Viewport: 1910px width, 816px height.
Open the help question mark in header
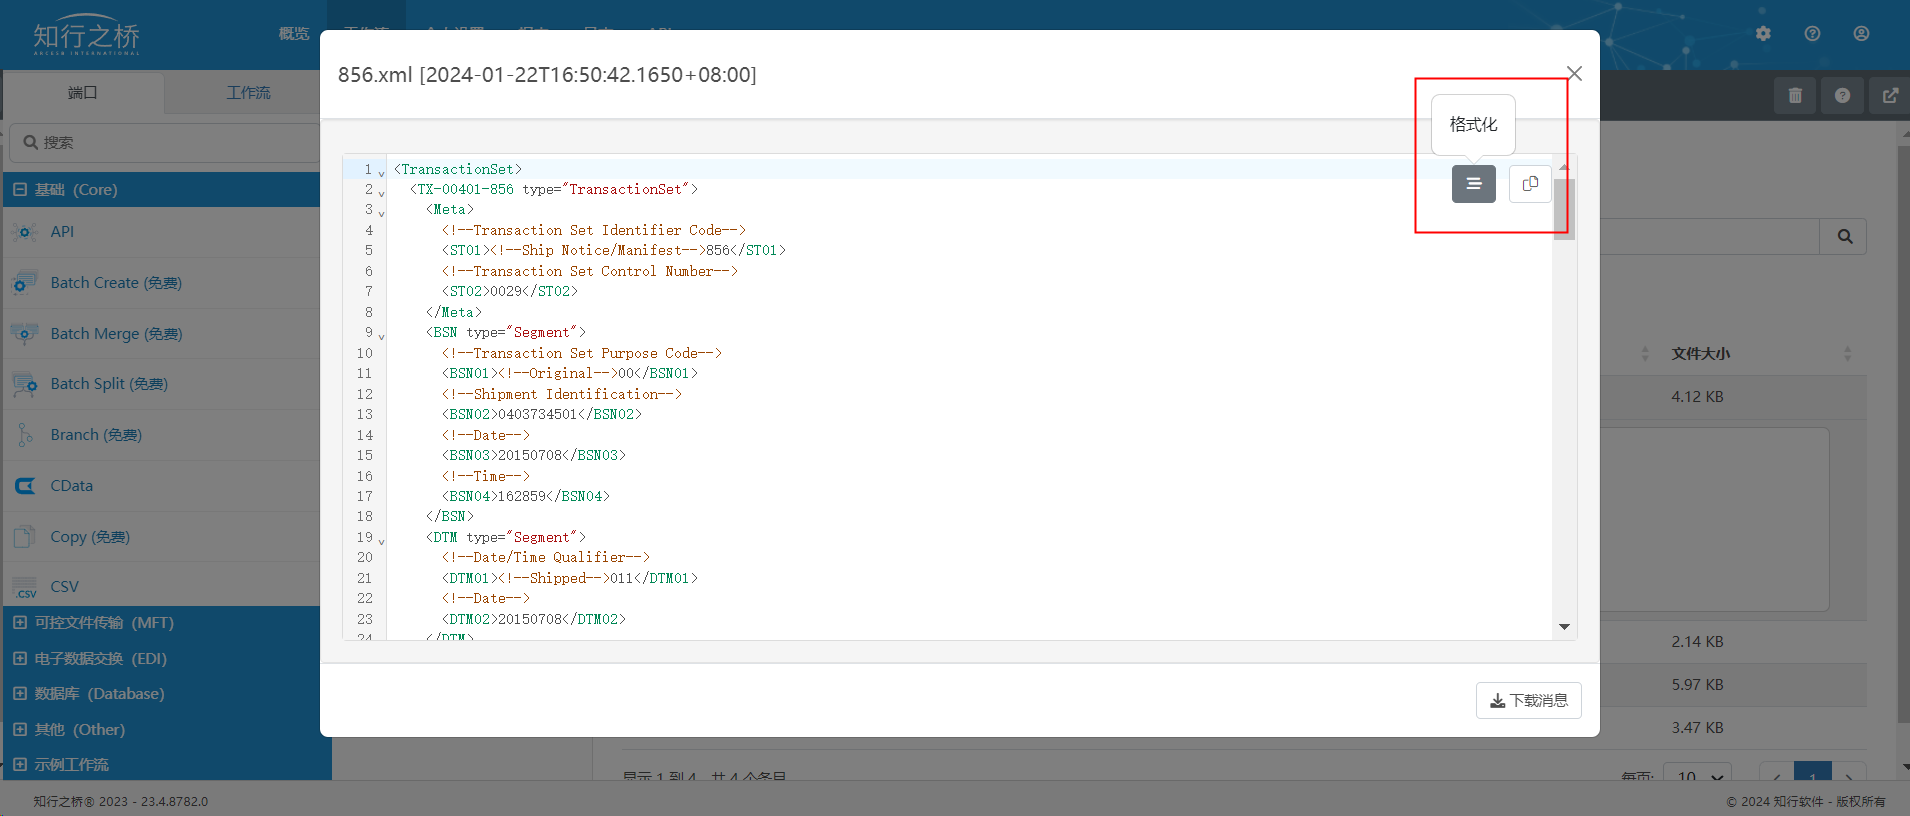pos(1812,34)
